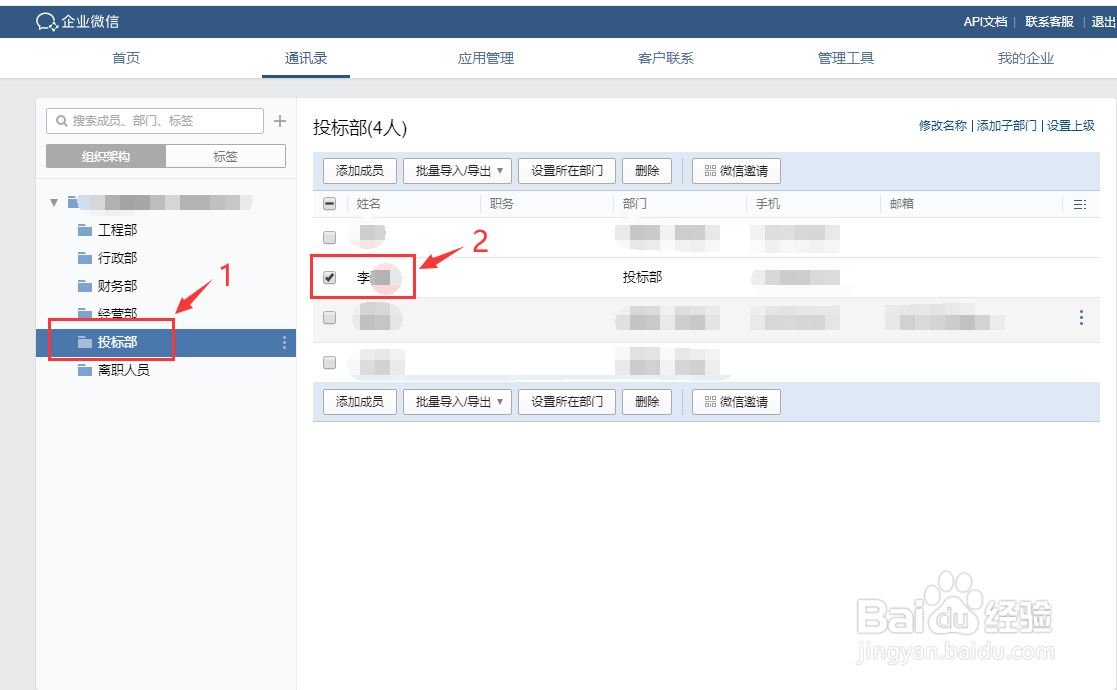The height and width of the screenshot is (690, 1117).
Task: Uncheck the checkbox on the 李 member row
Action: (329, 277)
